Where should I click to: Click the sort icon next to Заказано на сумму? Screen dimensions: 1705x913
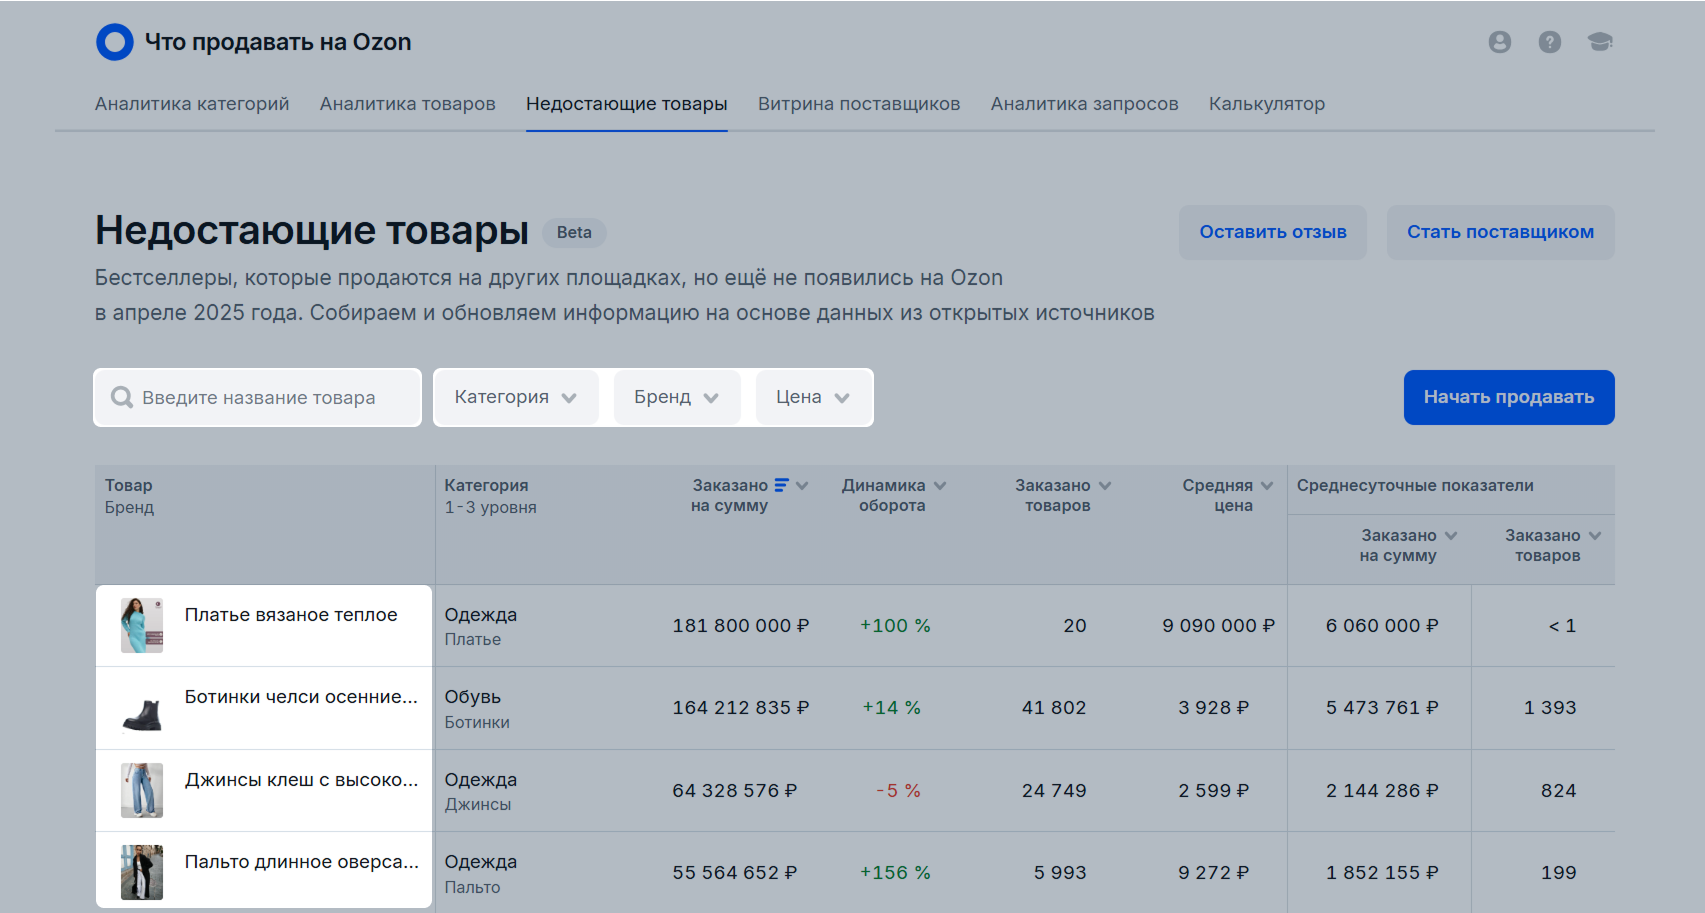(x=782, y=485)
